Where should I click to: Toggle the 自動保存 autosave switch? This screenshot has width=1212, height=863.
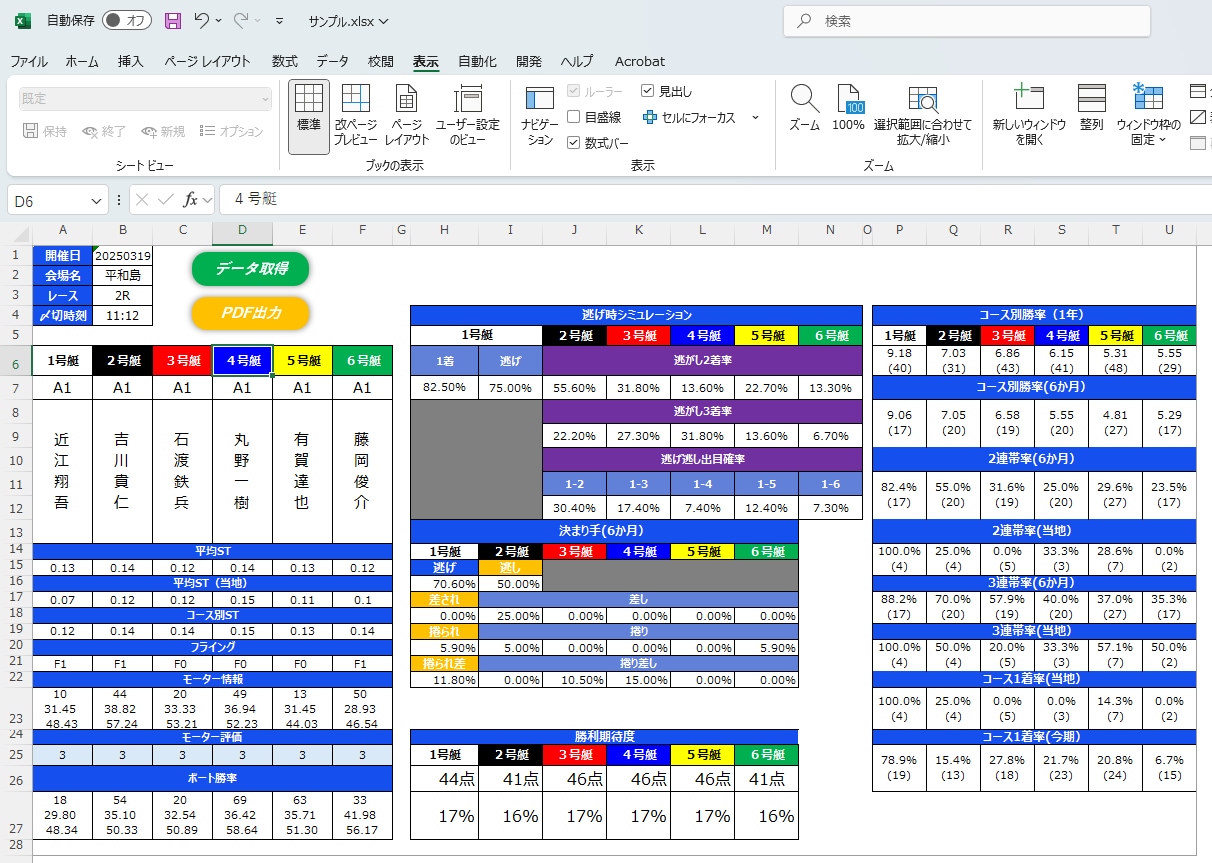126,20
